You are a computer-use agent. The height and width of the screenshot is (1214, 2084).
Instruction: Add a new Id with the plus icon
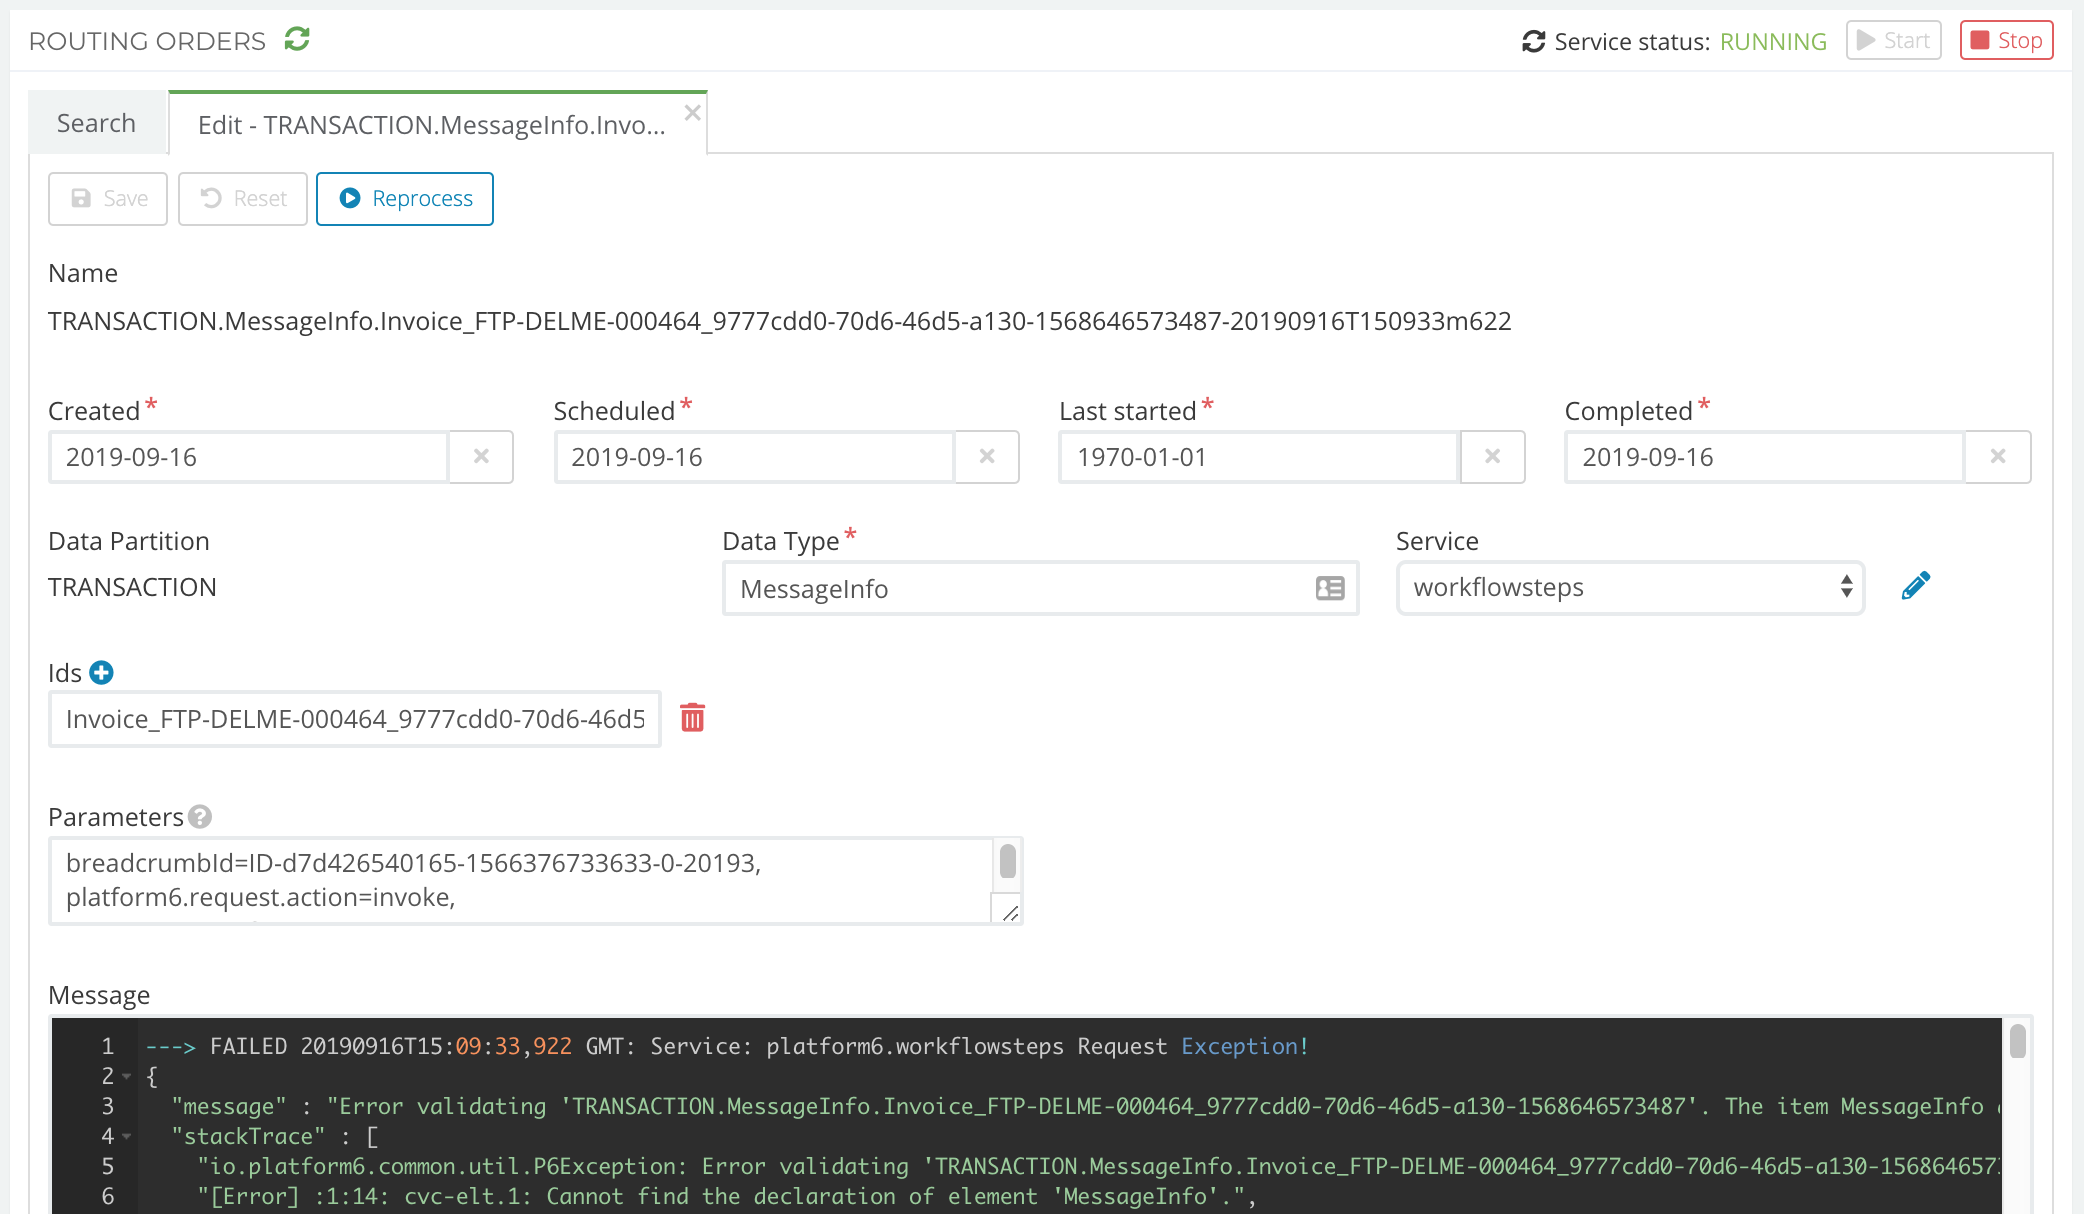click(101, 672)
